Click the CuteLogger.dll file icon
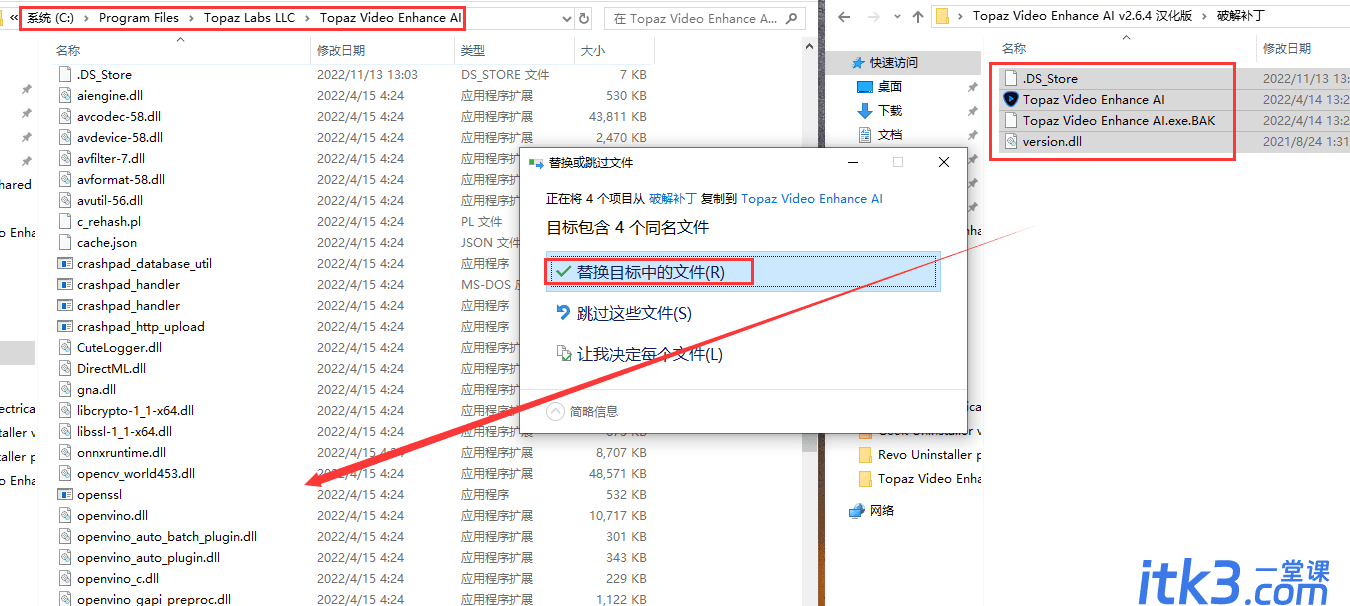 tap(65, 347)
